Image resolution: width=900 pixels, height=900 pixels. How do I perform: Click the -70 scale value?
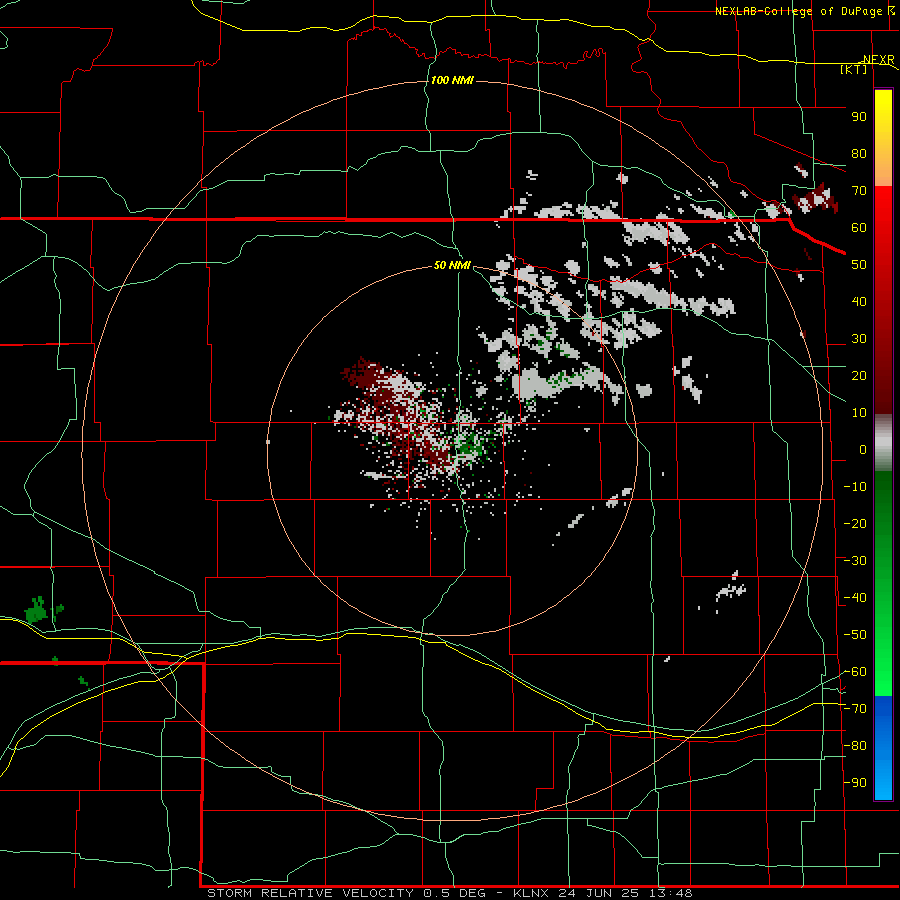point(855,709)
